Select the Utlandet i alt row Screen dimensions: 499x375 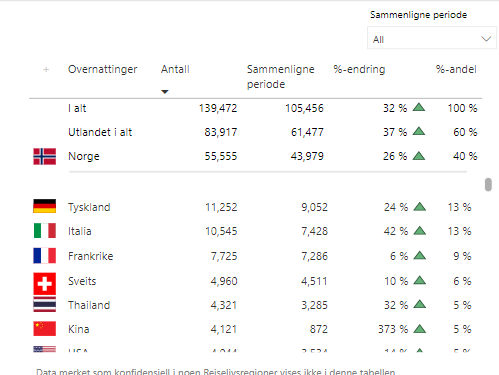coord(255,132)
